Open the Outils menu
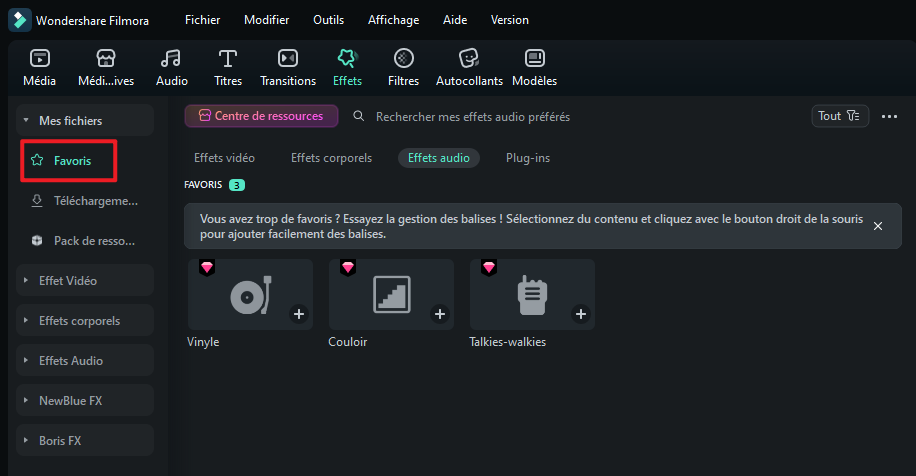916x476 pixels. (328, 20)
